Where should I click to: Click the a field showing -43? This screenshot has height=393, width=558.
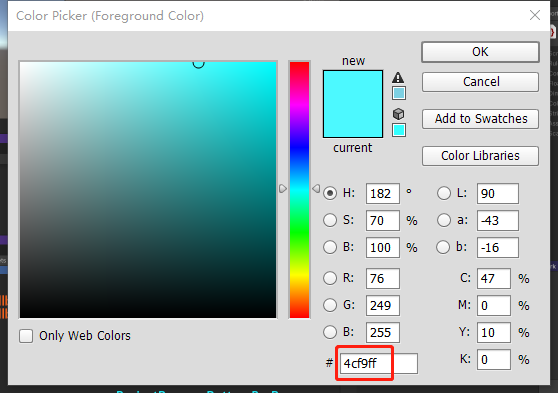(x=498, y=220)
